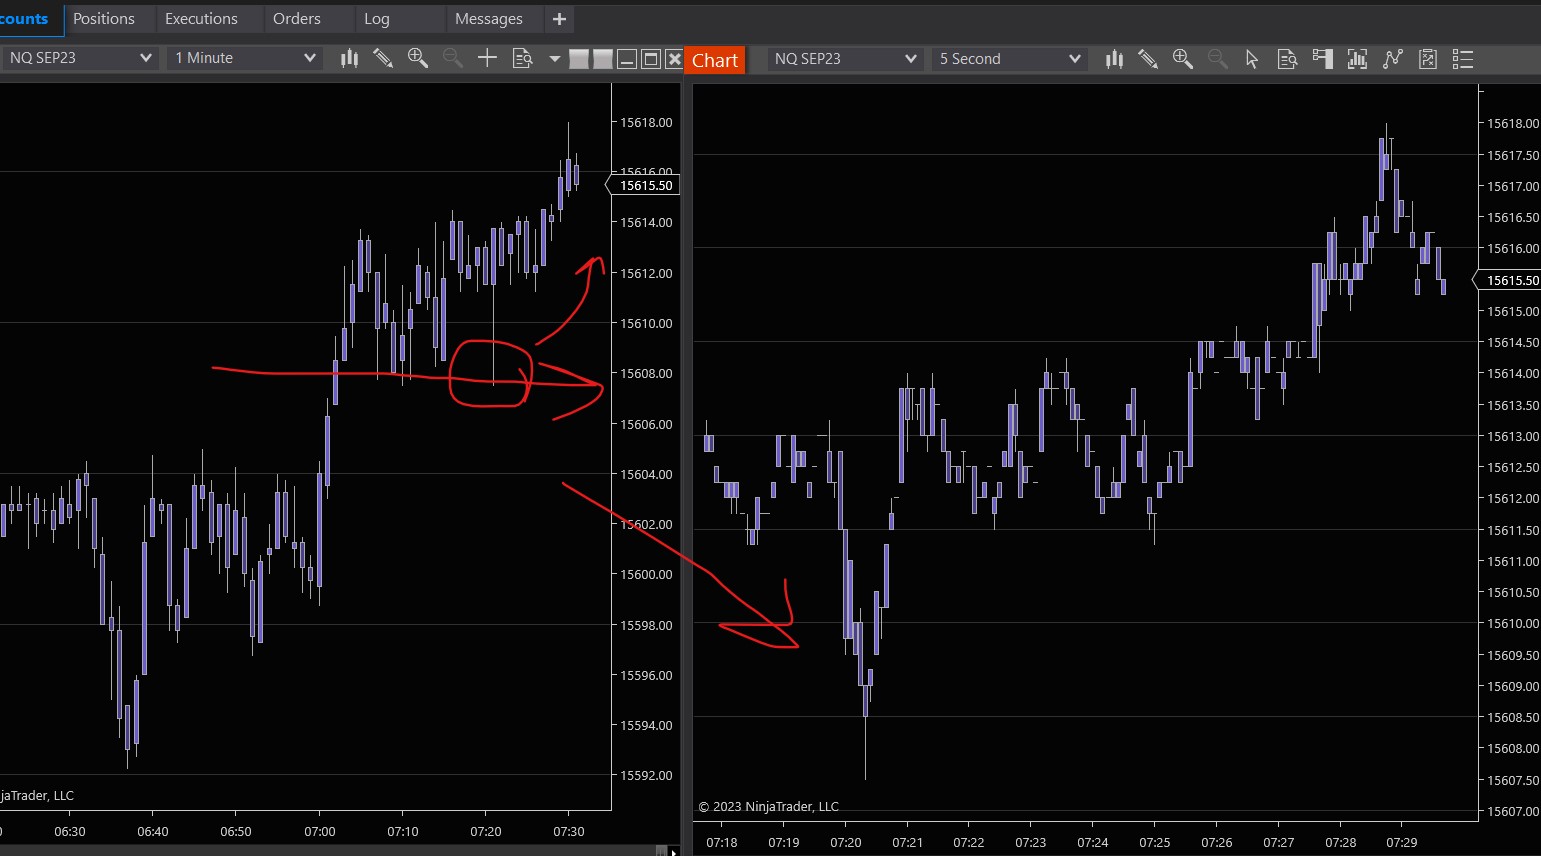
Task: Open bar type selector in 5 Second chart
Action: click(x=1114, y=60)
